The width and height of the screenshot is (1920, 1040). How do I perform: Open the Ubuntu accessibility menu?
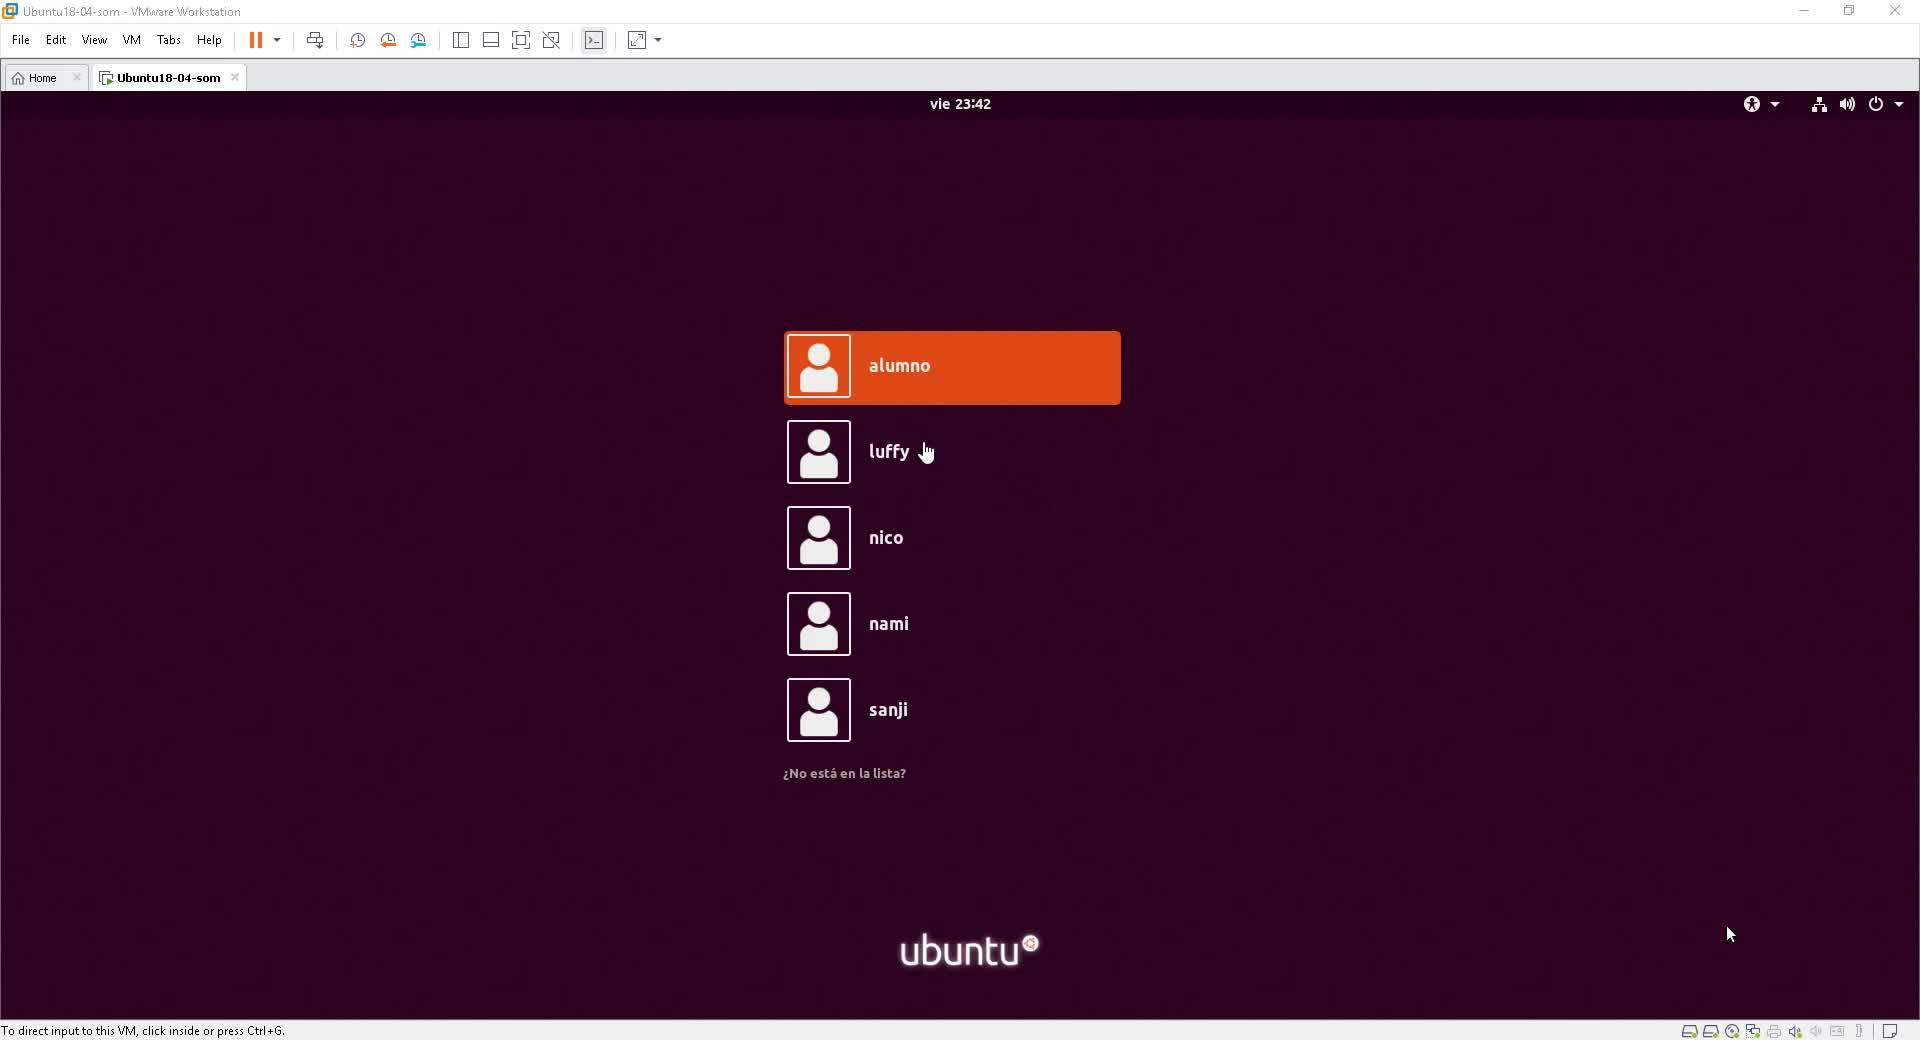pos(1761,104)
